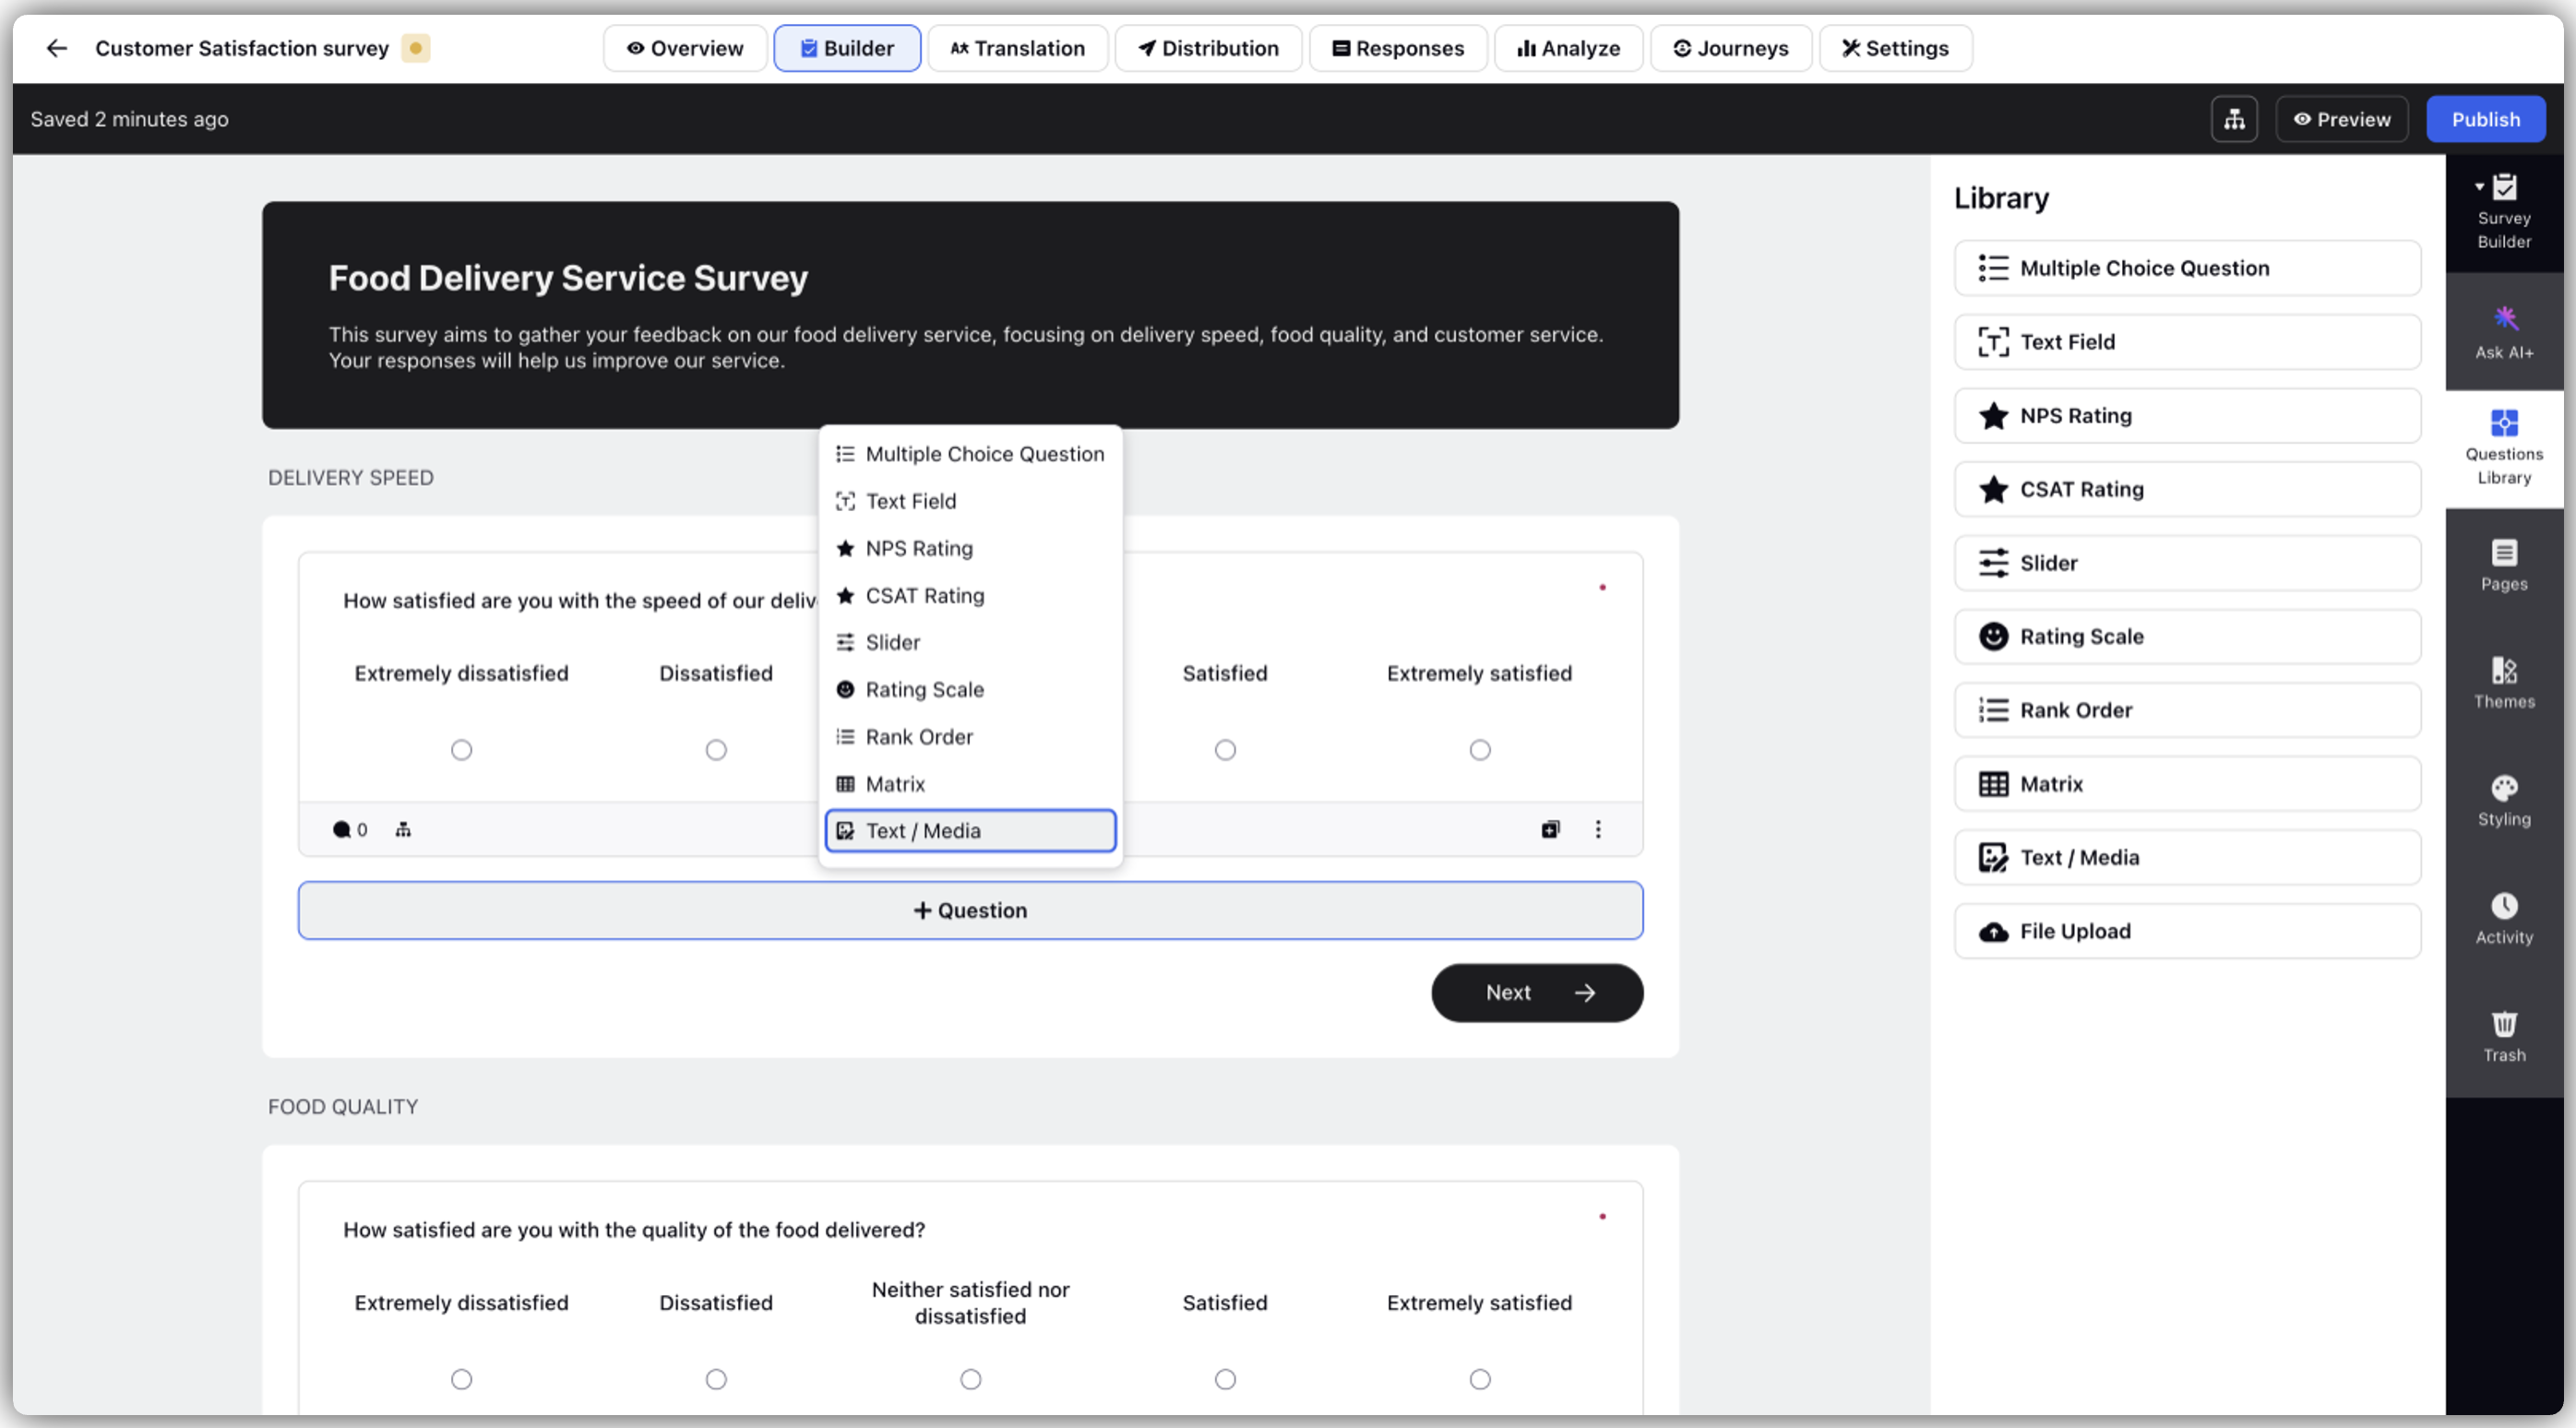
Task: Add CSAT Rating from Library panel
Action: (x=2187, y=489)
